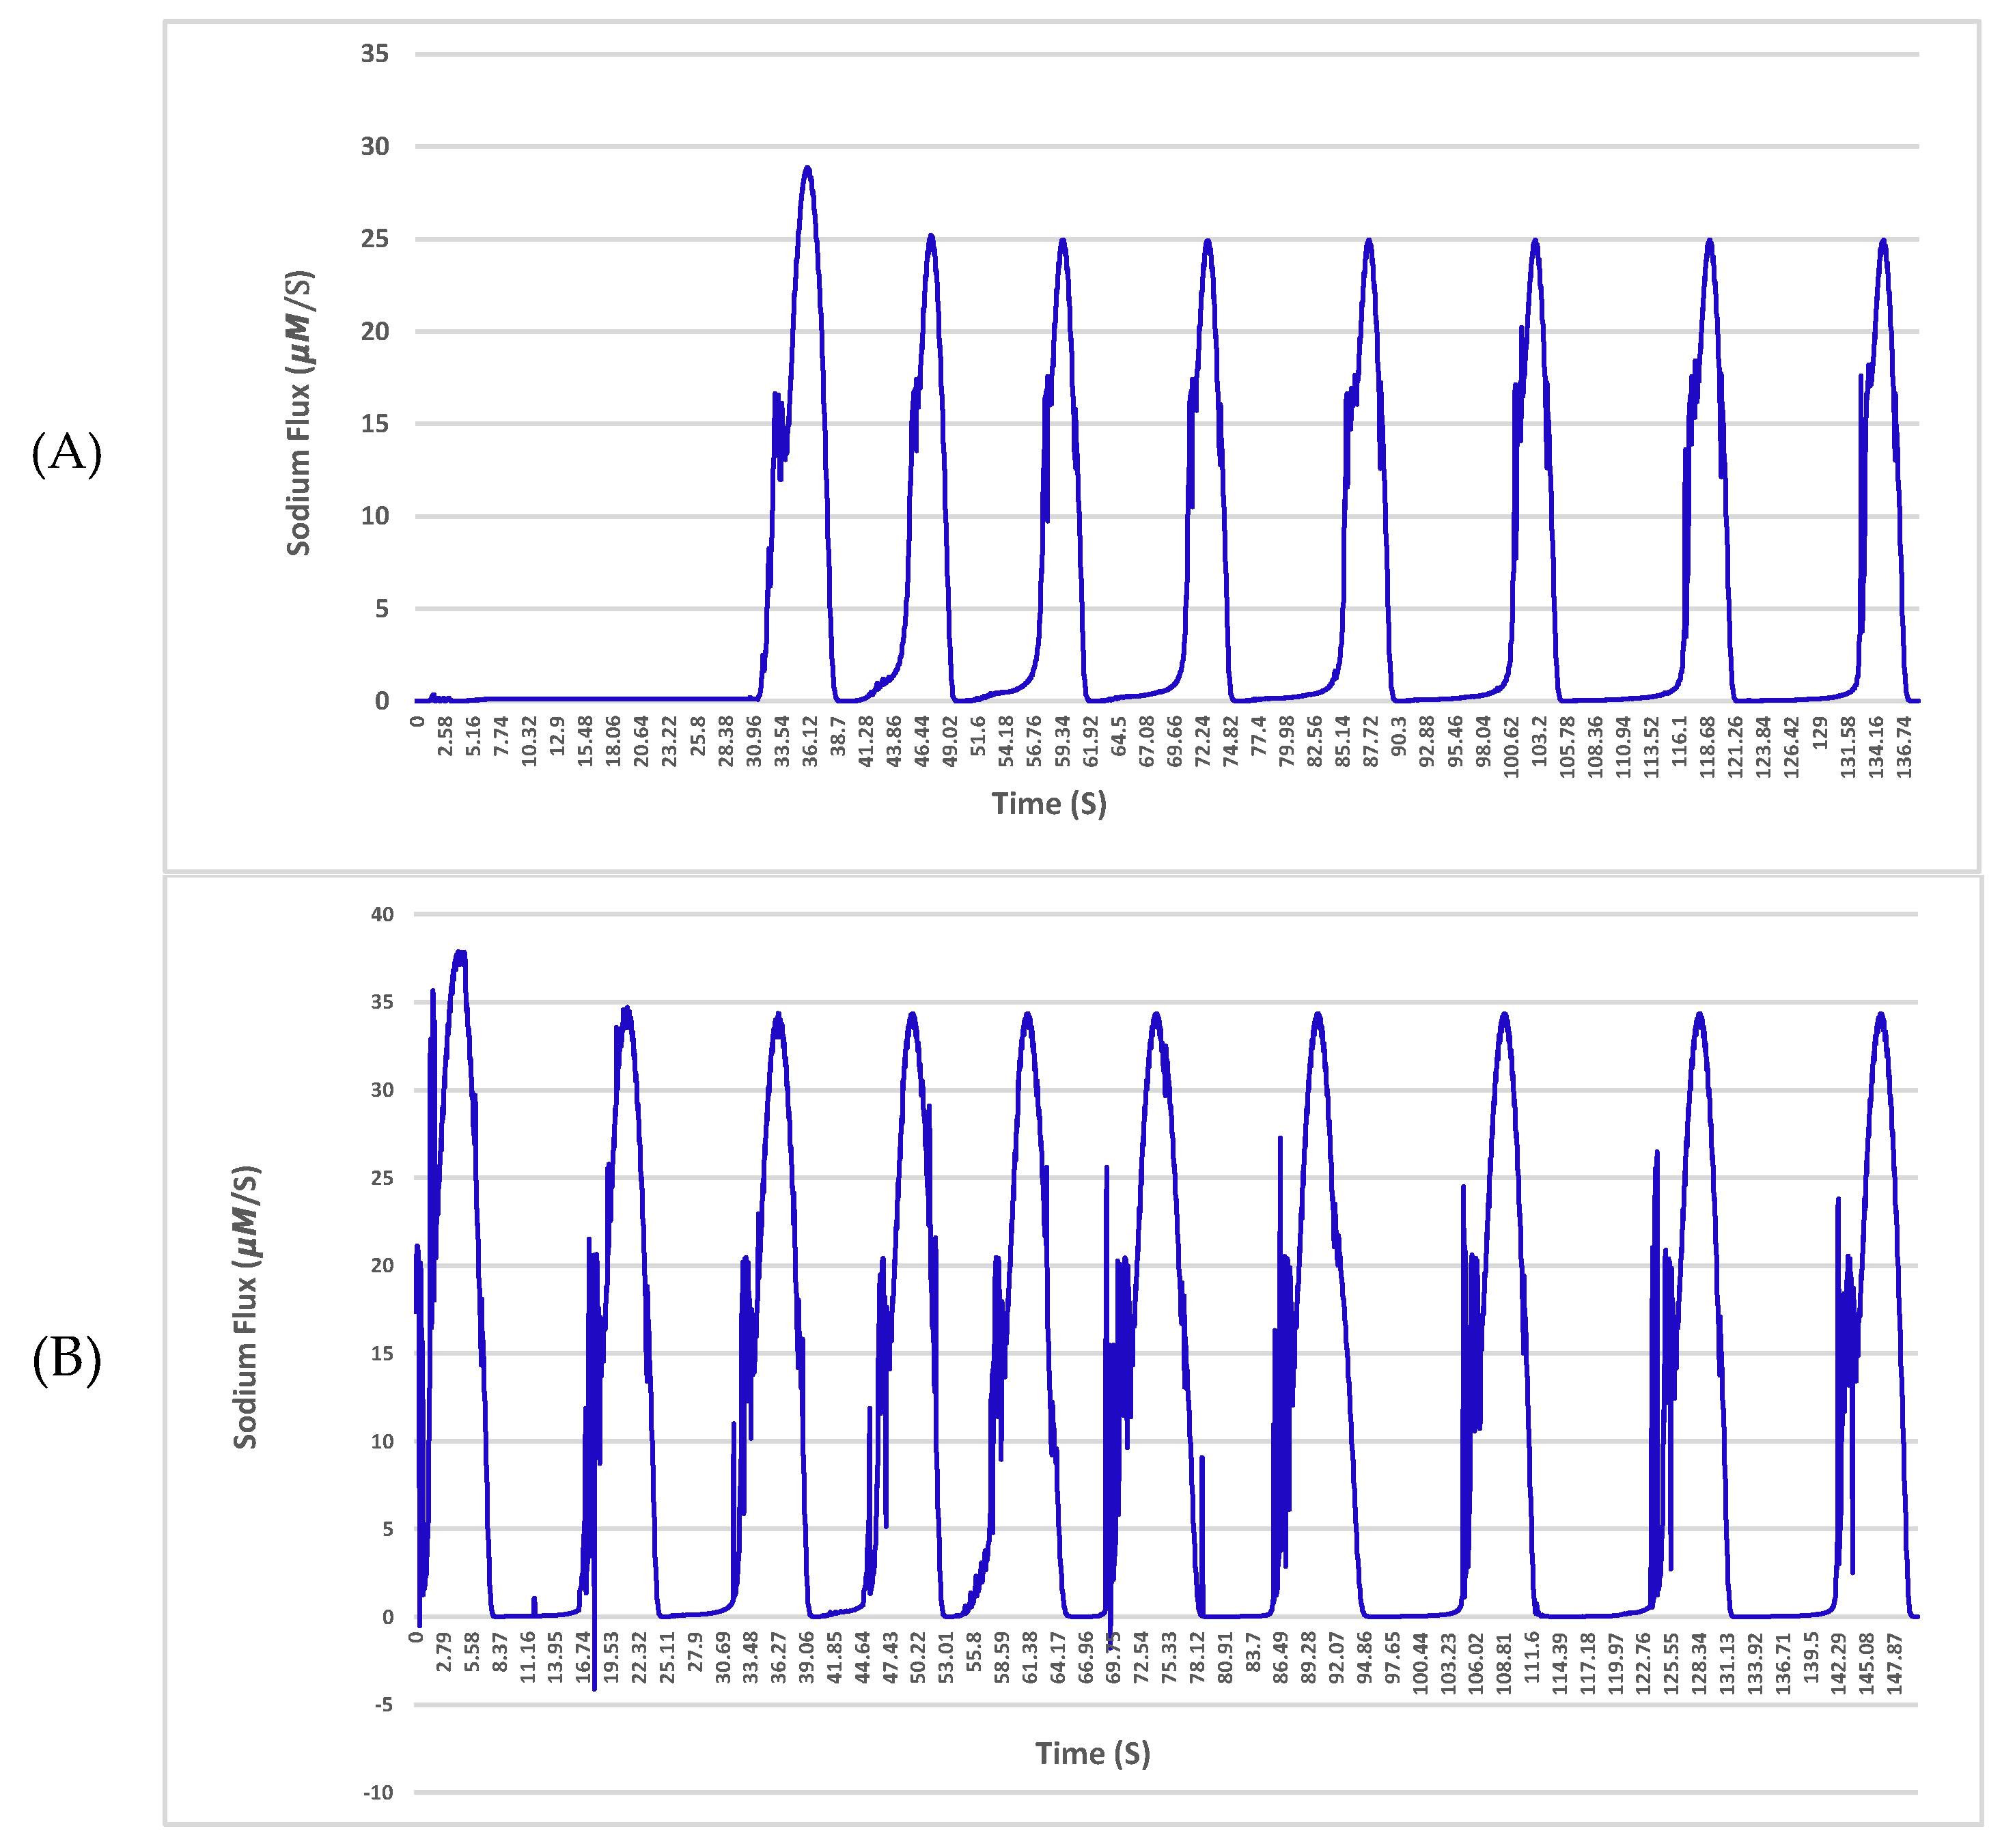Select x-axis tick label 87.72 in chart A
The height and width of the screenshot is (1848, 2002).
[1371, 741]
